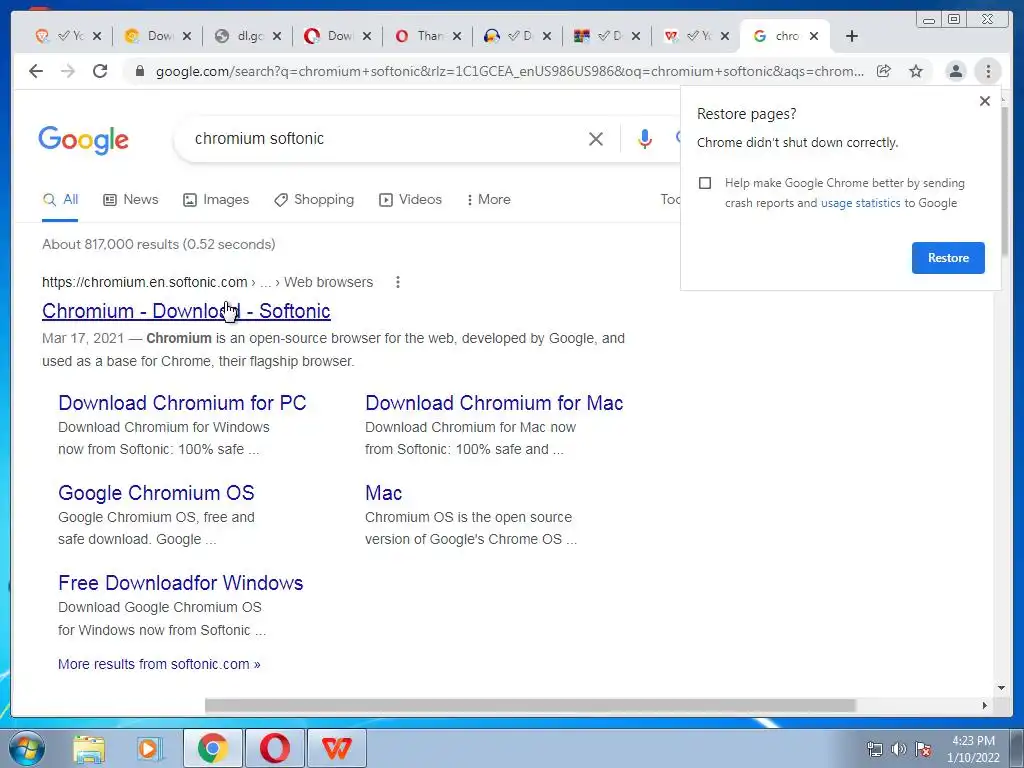Open the Chrome three-dot menu
The width and height of the screenshot is (1024, 768).
(x=988, y=71)
